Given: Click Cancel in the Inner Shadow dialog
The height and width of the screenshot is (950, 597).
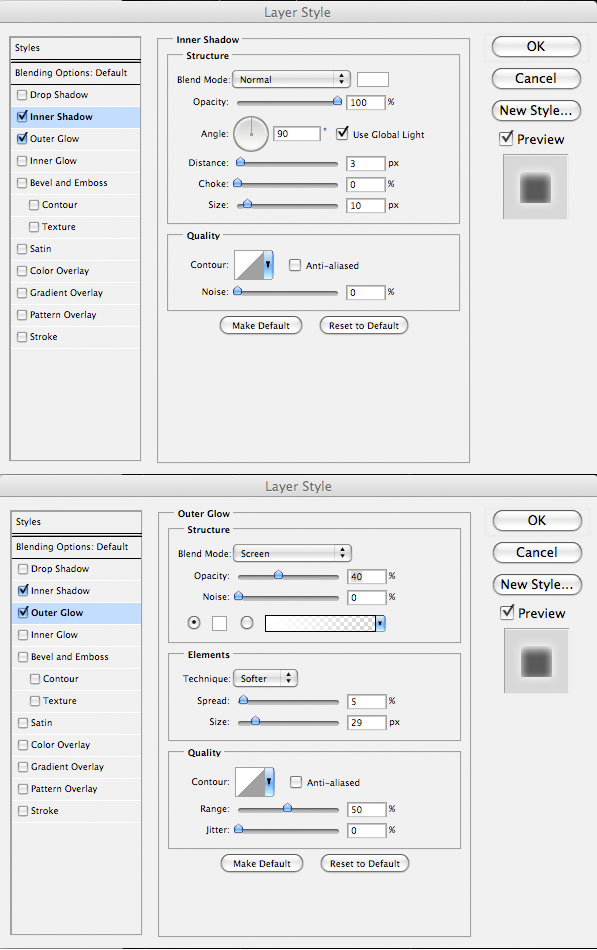Looking at the screenshot, I should (536, 78).
